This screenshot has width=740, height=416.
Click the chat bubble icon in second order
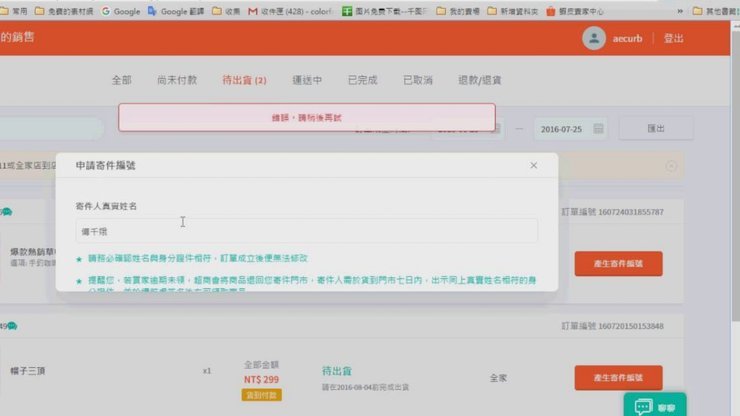tap(12, 326)
